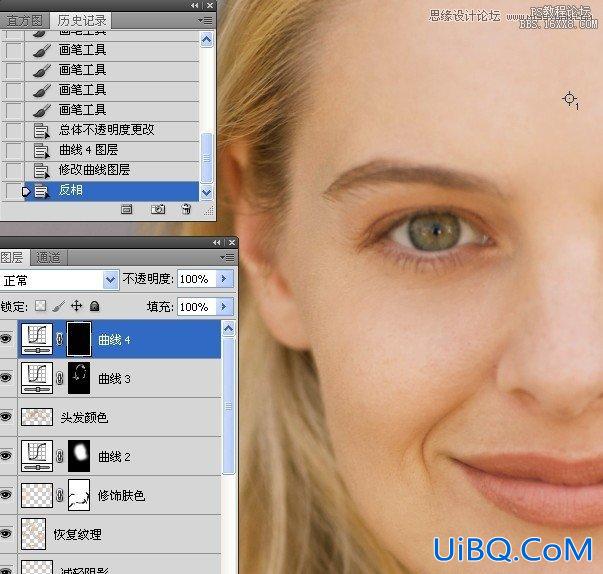
Task: Select the 头发颜色 layer name
Action: click(x=84, y=418)
